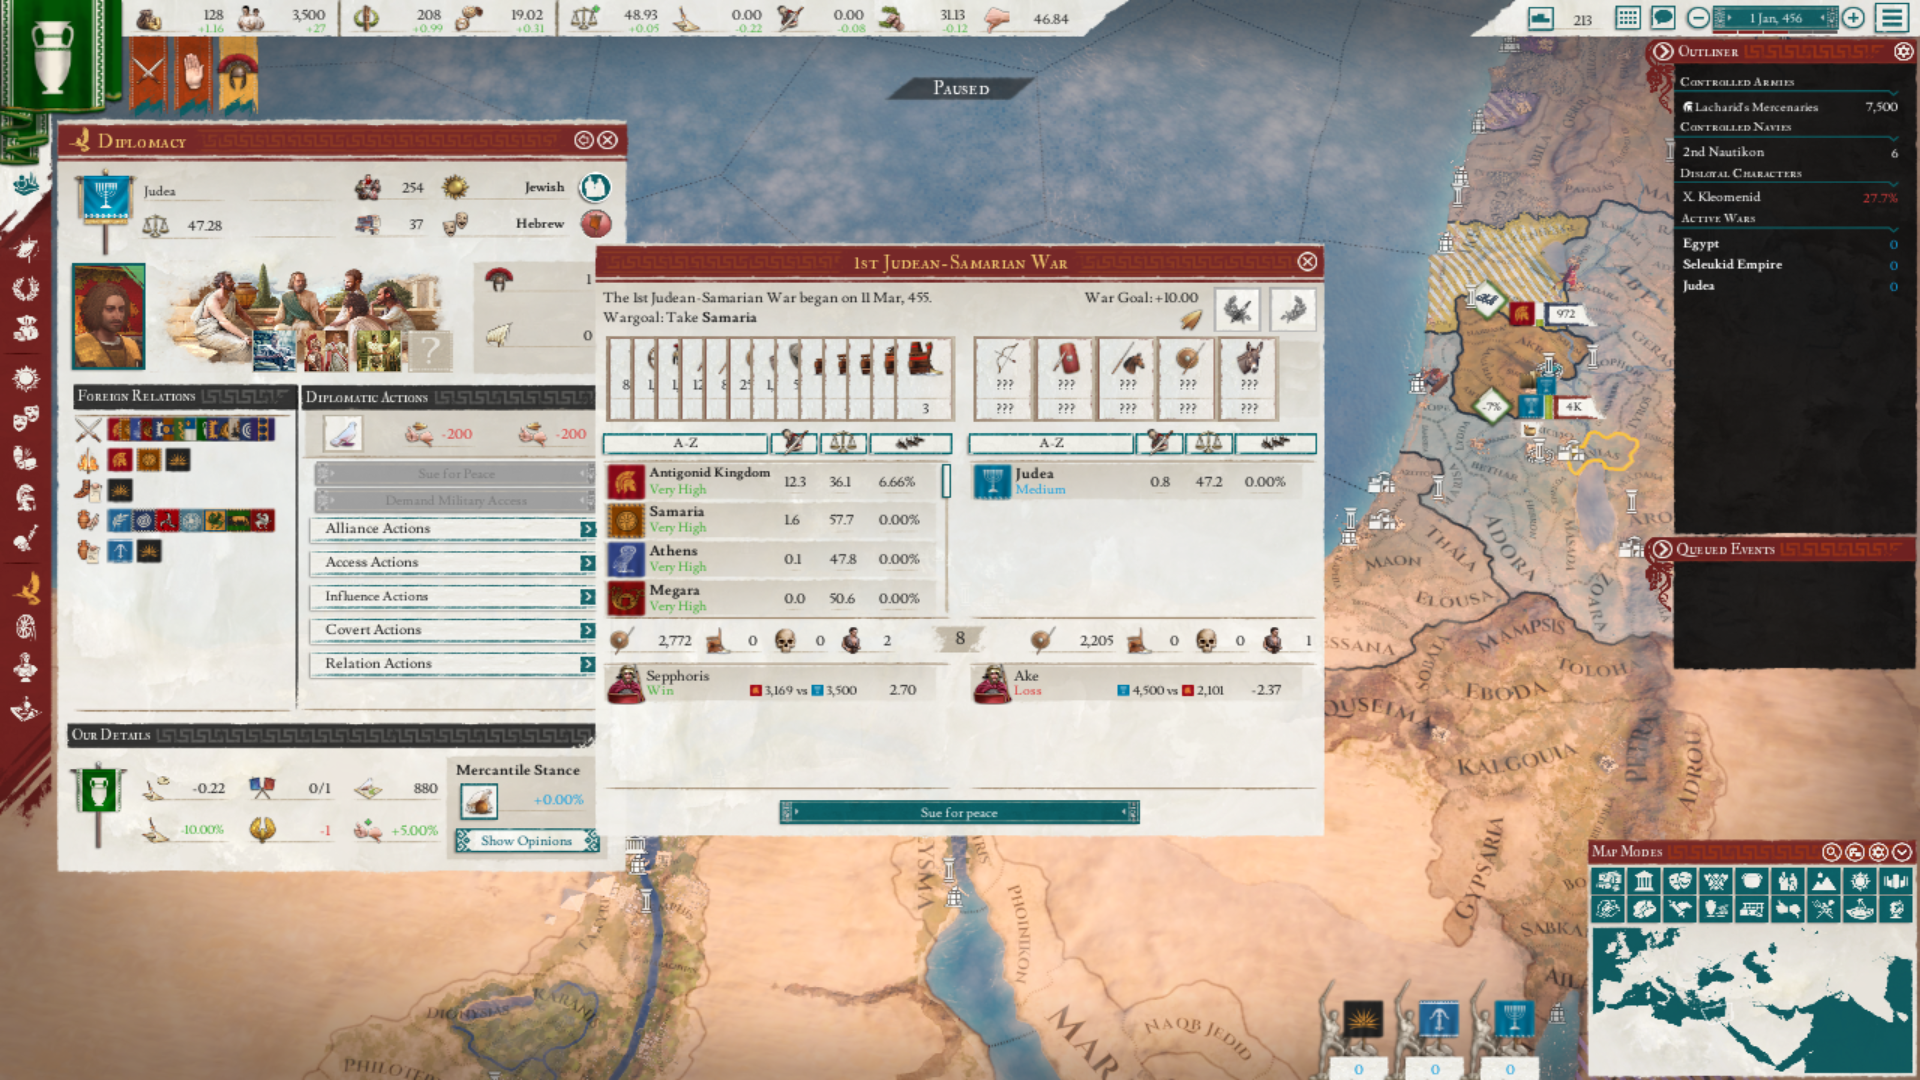Click the Judea ruler portrait
Image resolution: width=1920 pixels, height=1080 pixels.
pos(109,316)
